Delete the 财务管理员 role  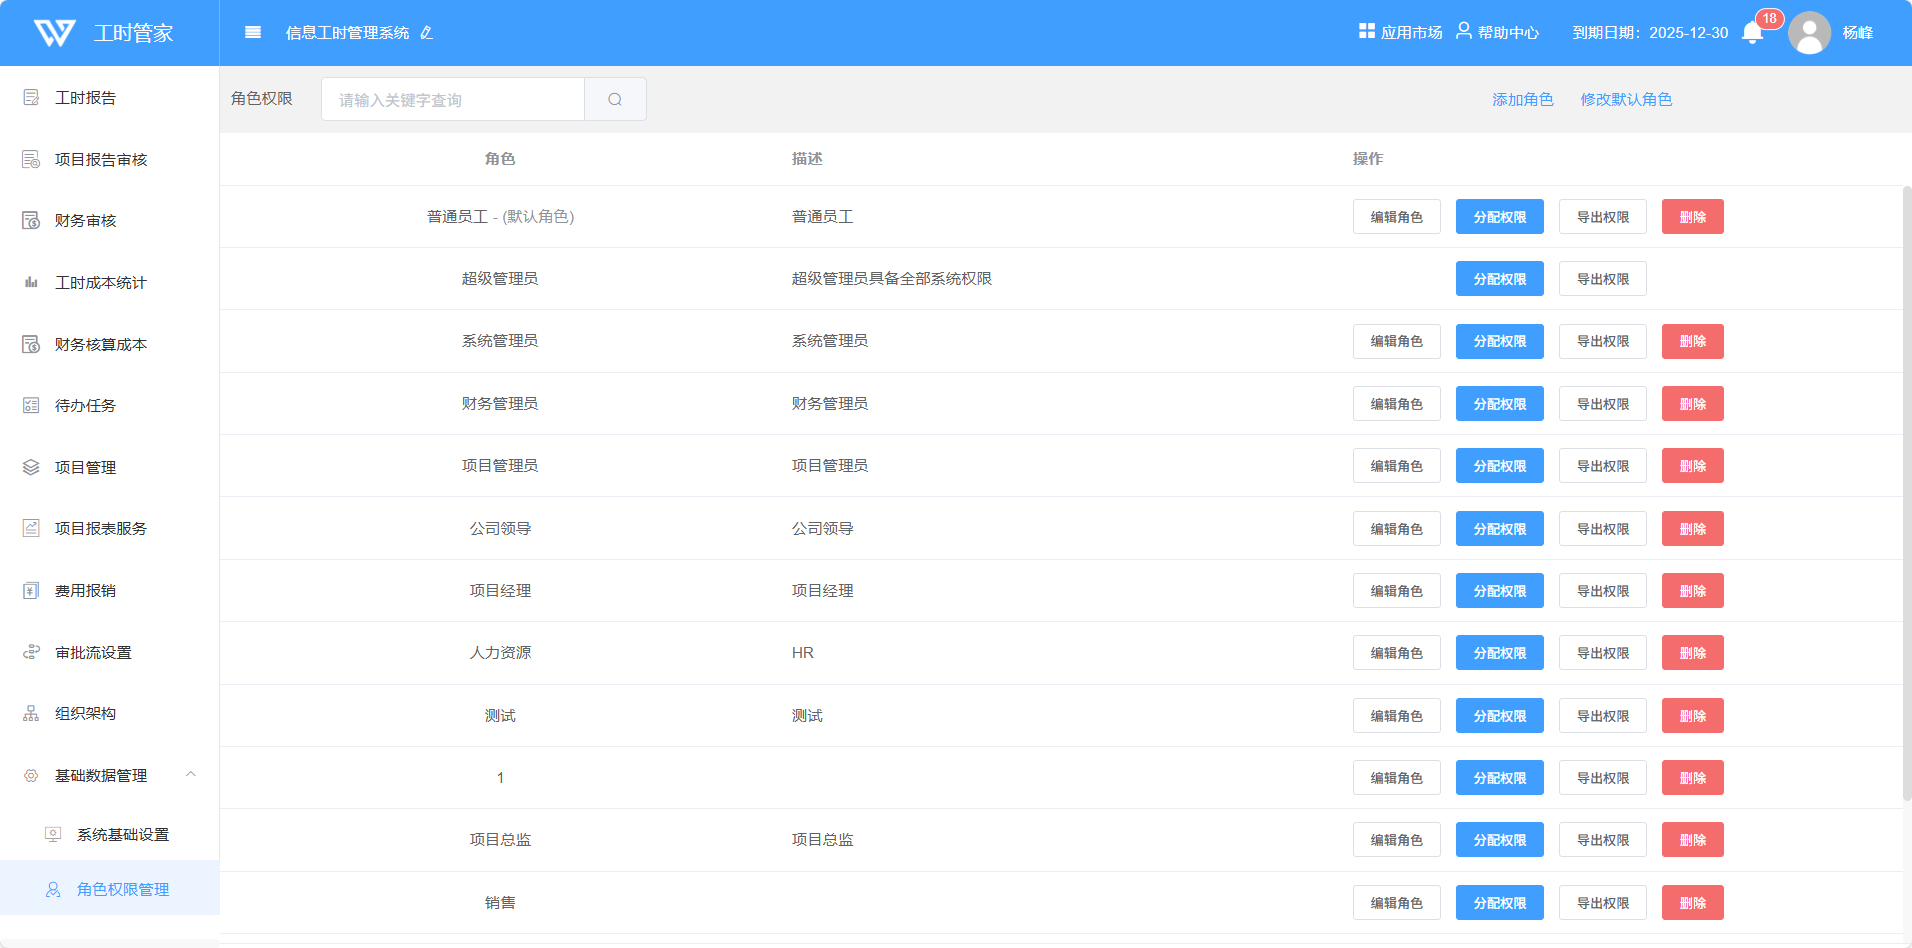tap(1692, 404)
